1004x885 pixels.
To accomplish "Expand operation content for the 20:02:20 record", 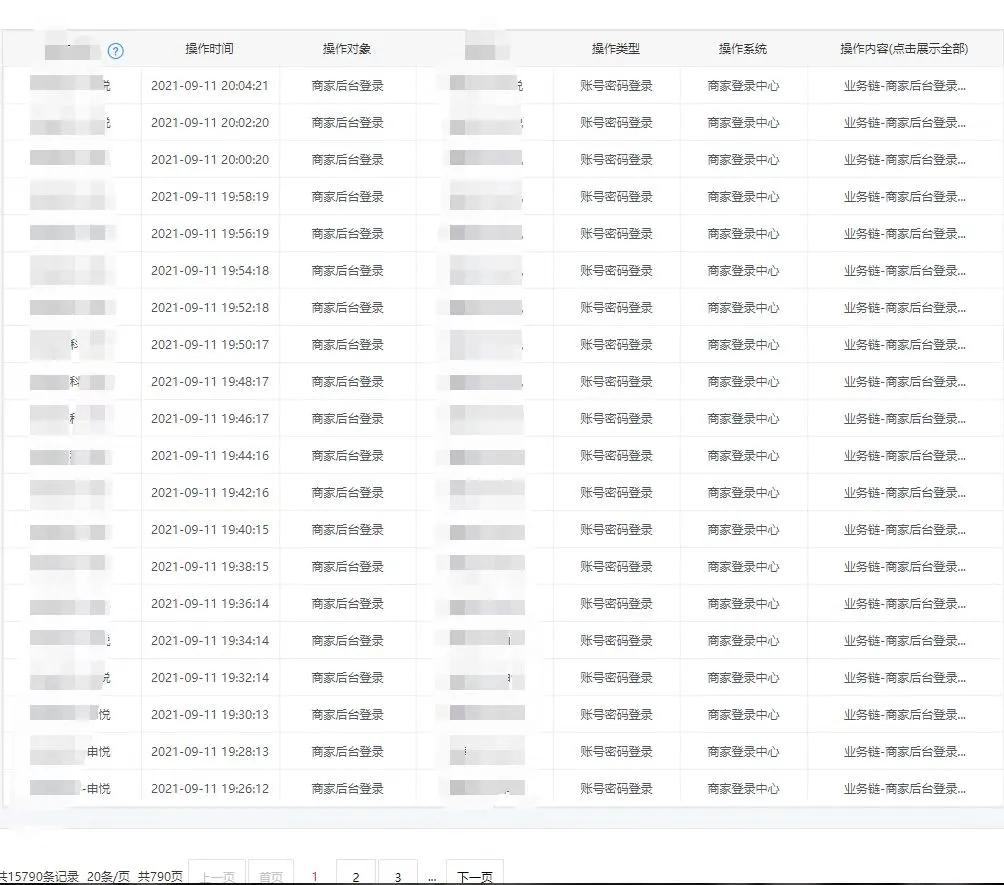I will (x=903, y=122).
